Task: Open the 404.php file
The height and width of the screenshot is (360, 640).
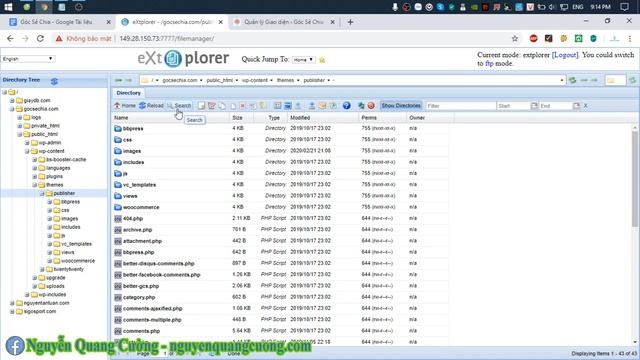Action: (x=133, y=219)
